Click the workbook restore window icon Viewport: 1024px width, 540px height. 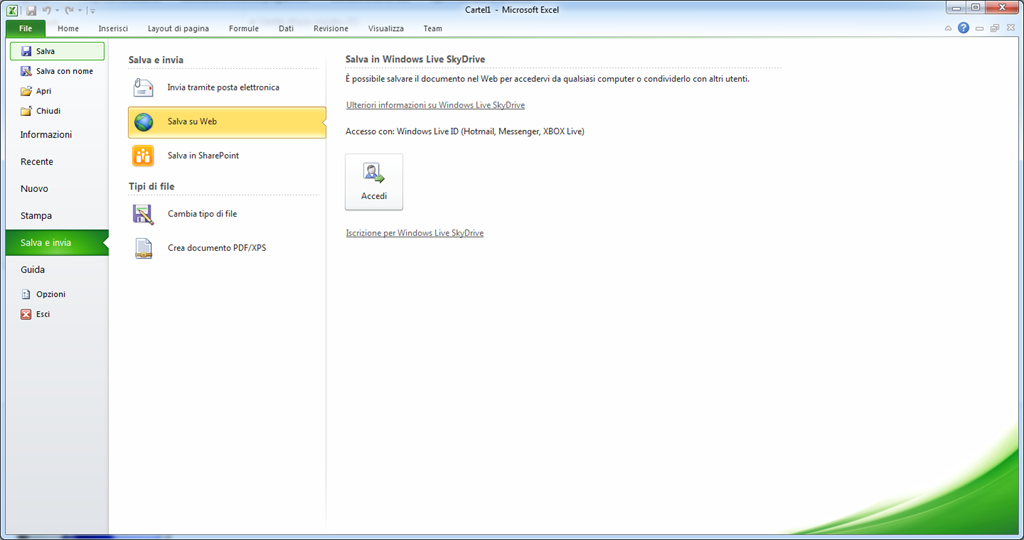click(995, 28)
